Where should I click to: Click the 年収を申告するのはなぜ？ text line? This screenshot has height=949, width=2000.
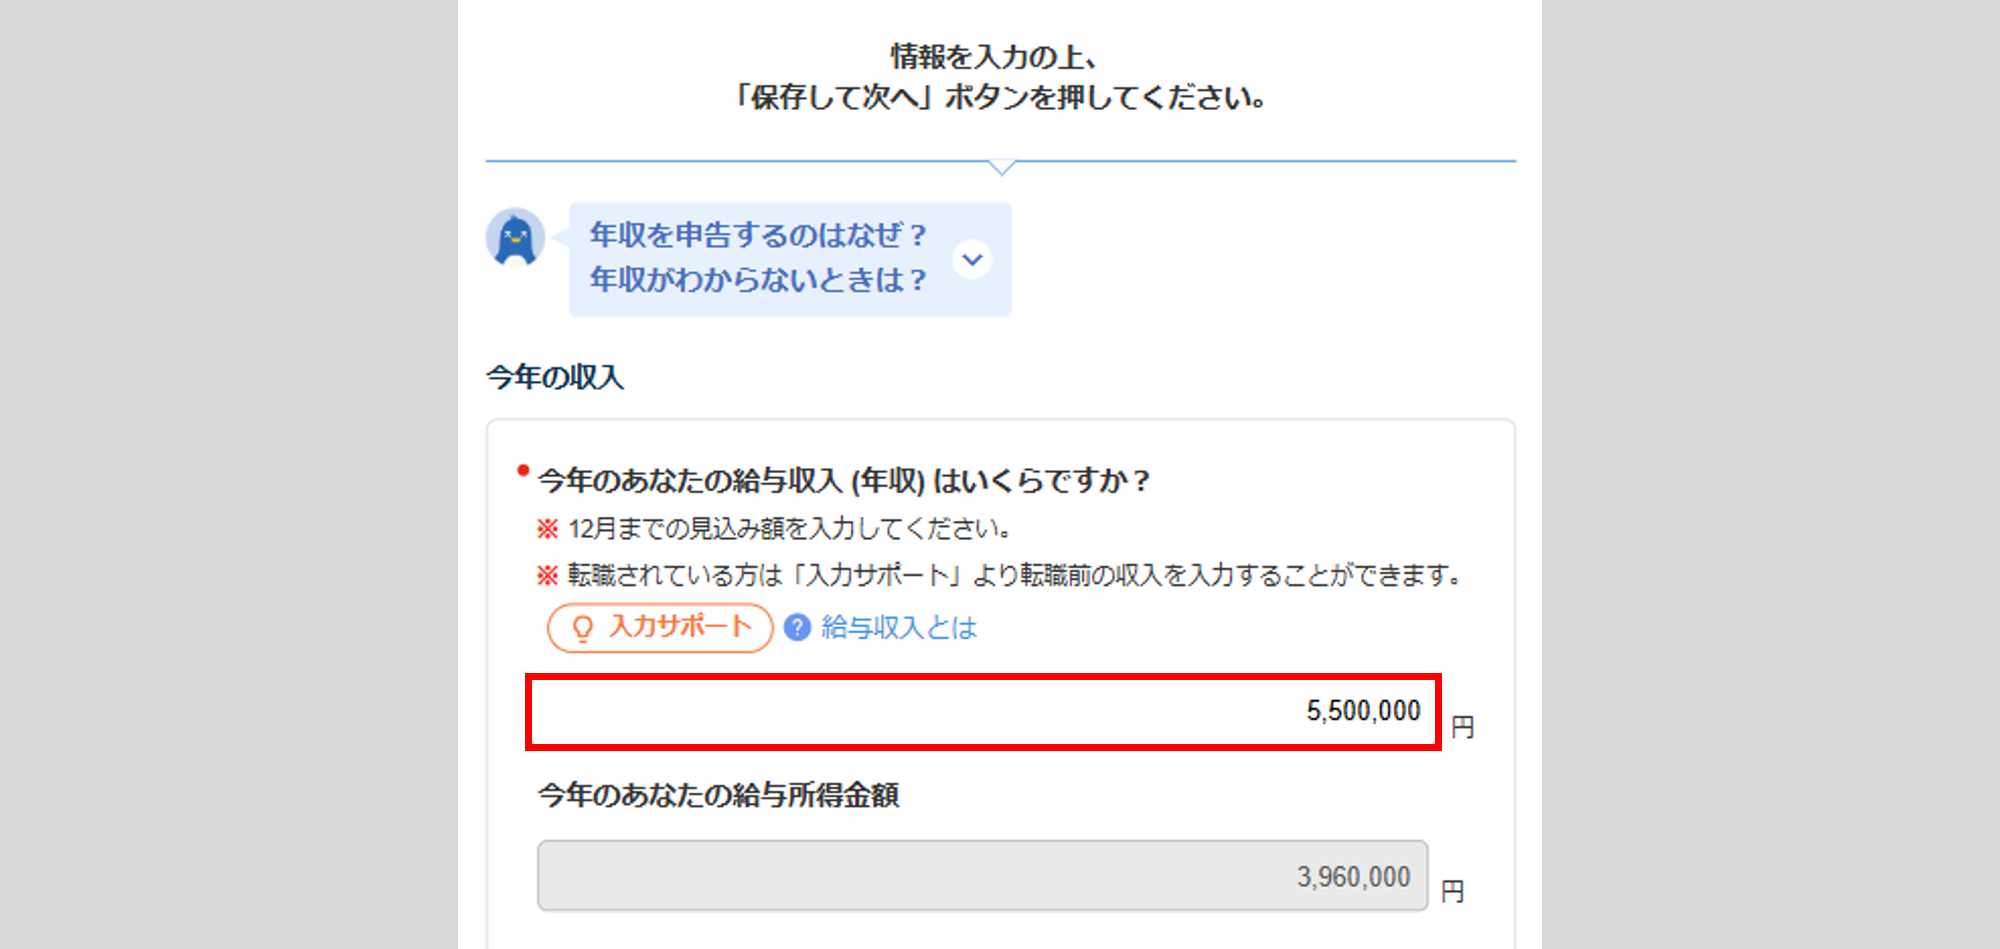pyautogui.click(x=758, y=235)
